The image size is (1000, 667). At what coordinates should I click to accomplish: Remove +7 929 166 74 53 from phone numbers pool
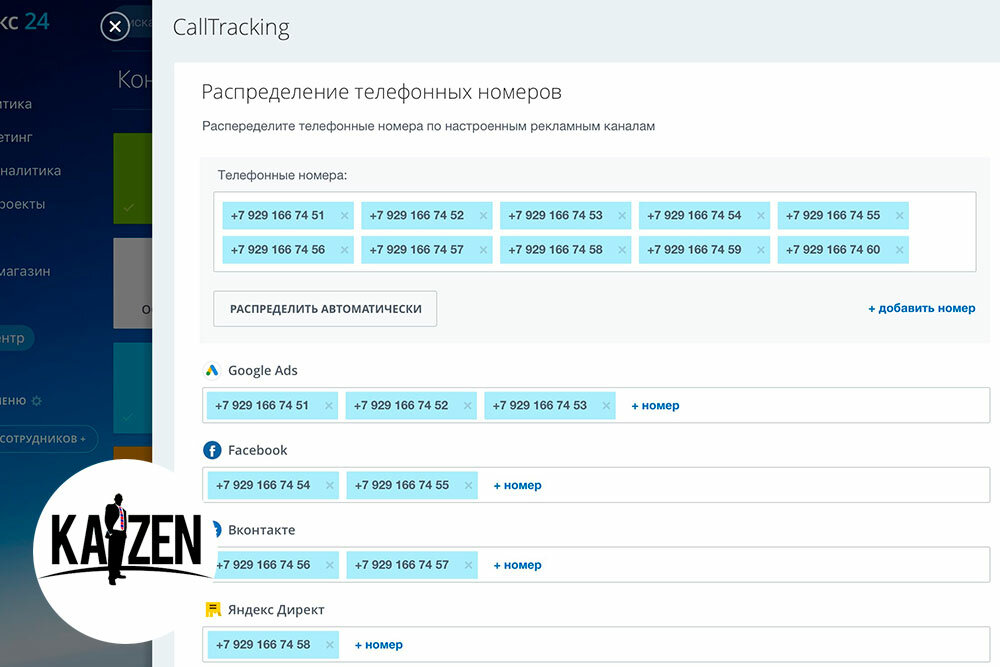click(622, 216)
